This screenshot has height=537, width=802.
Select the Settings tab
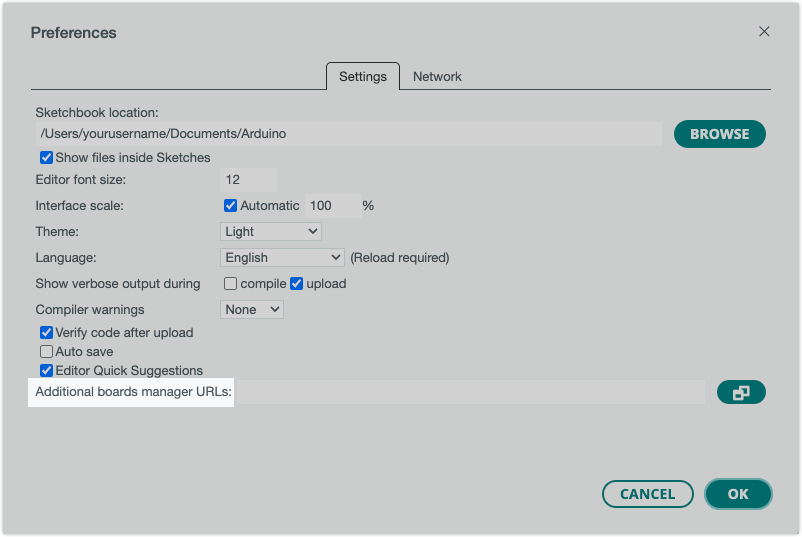362,77
